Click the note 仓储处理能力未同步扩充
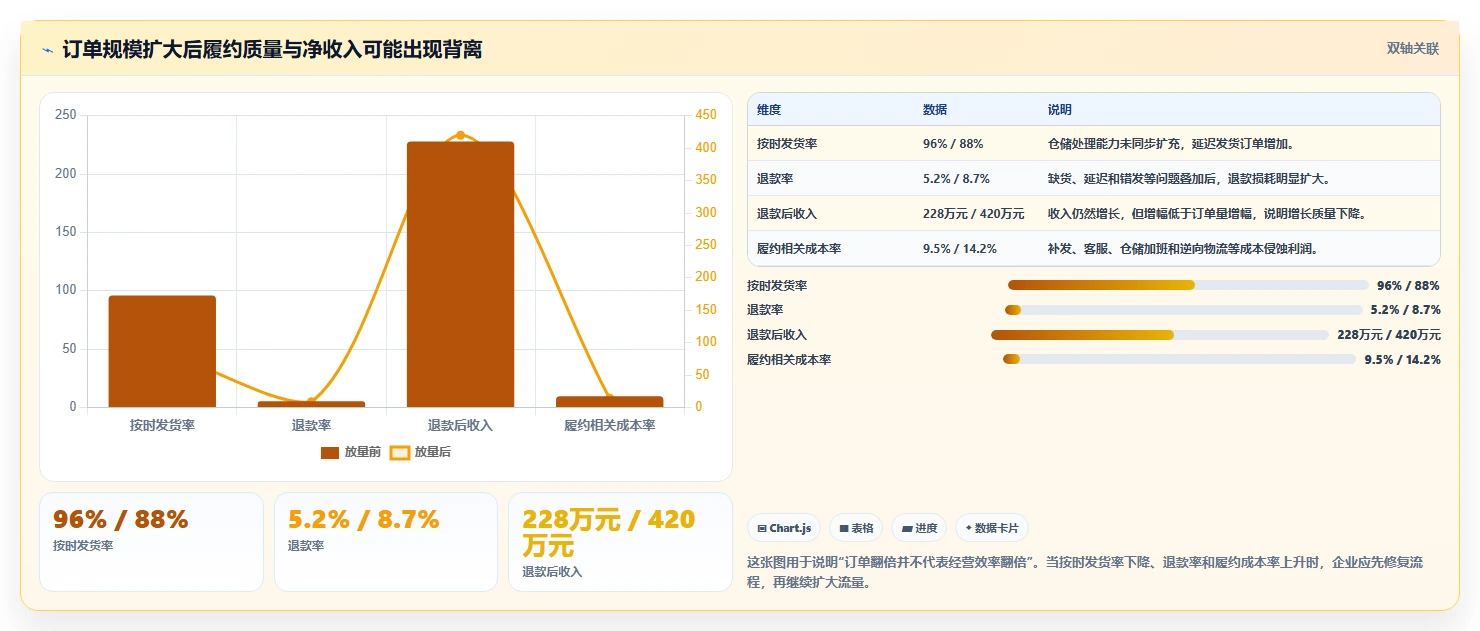This screenshot has height=631, width=1480. click(x=1171, y=144)
